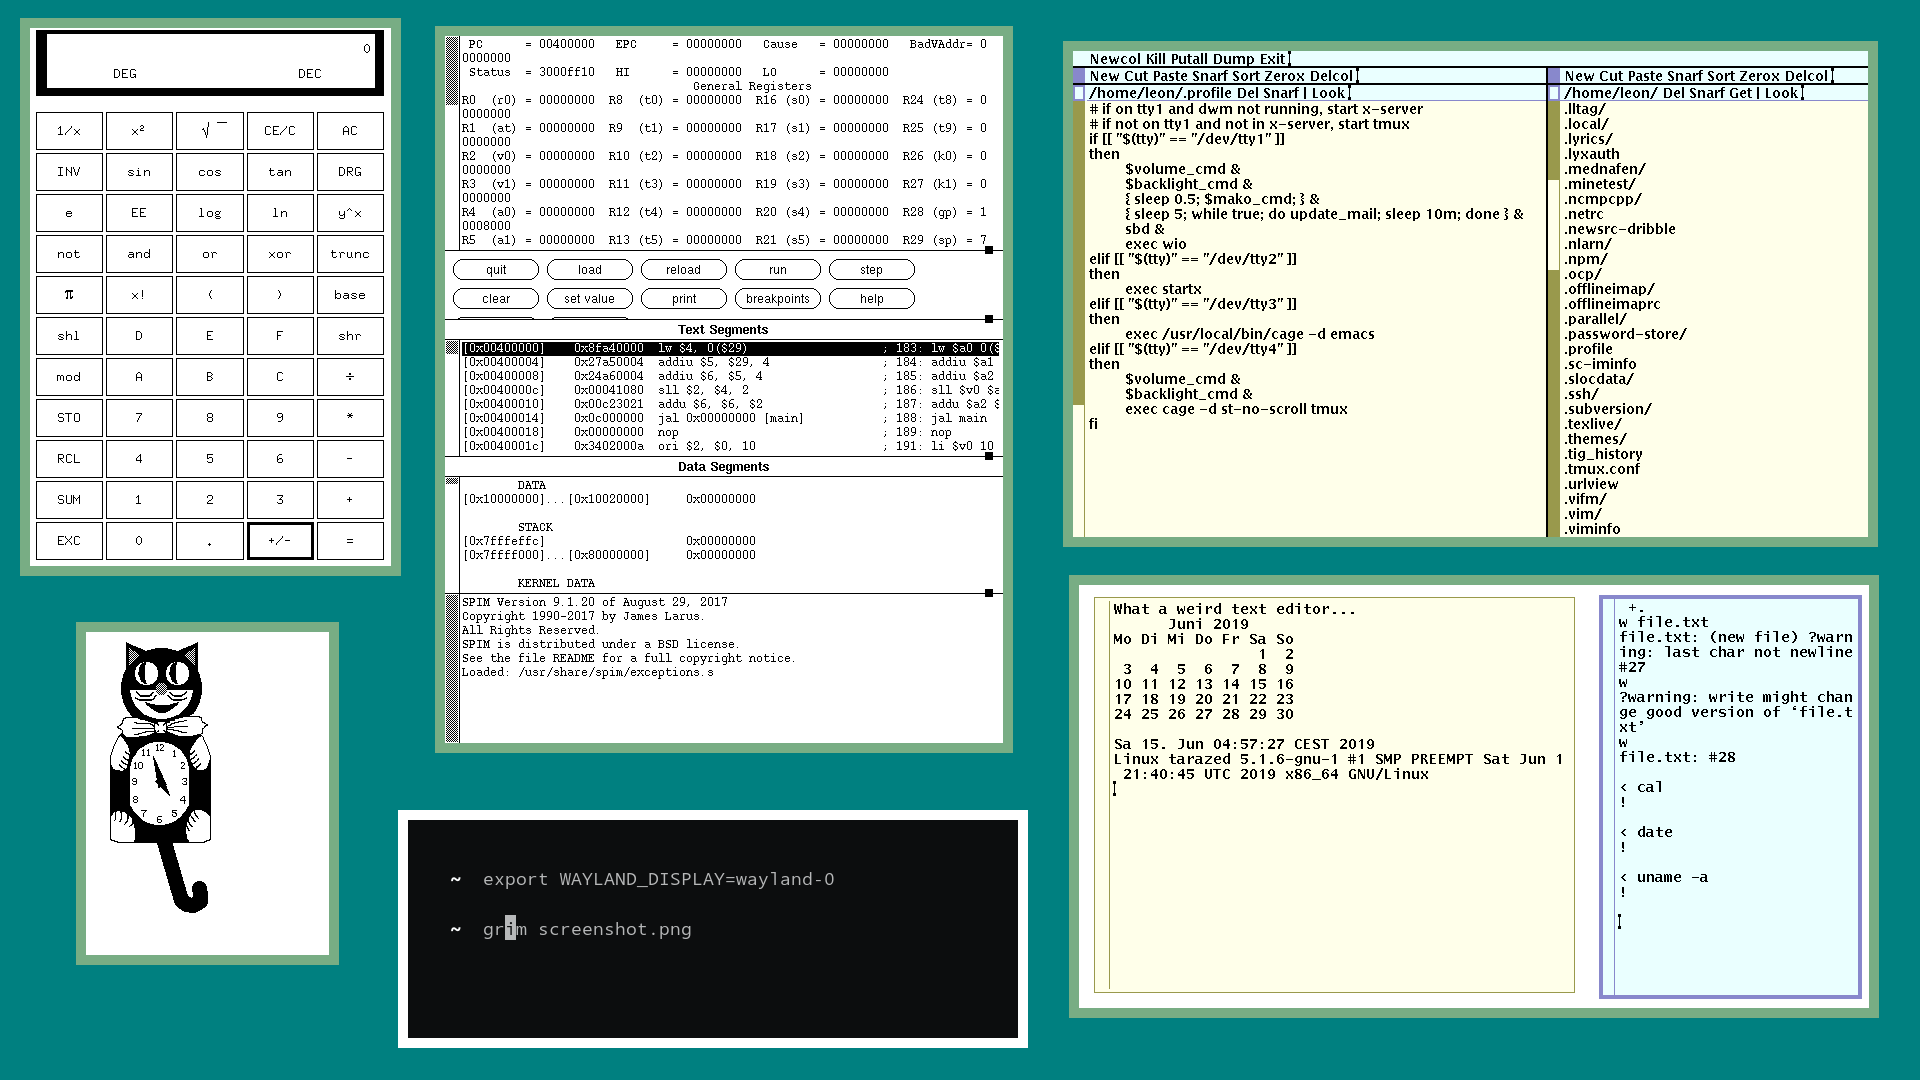
Task: Click the pi constant key
Action: tap(69, 295)
